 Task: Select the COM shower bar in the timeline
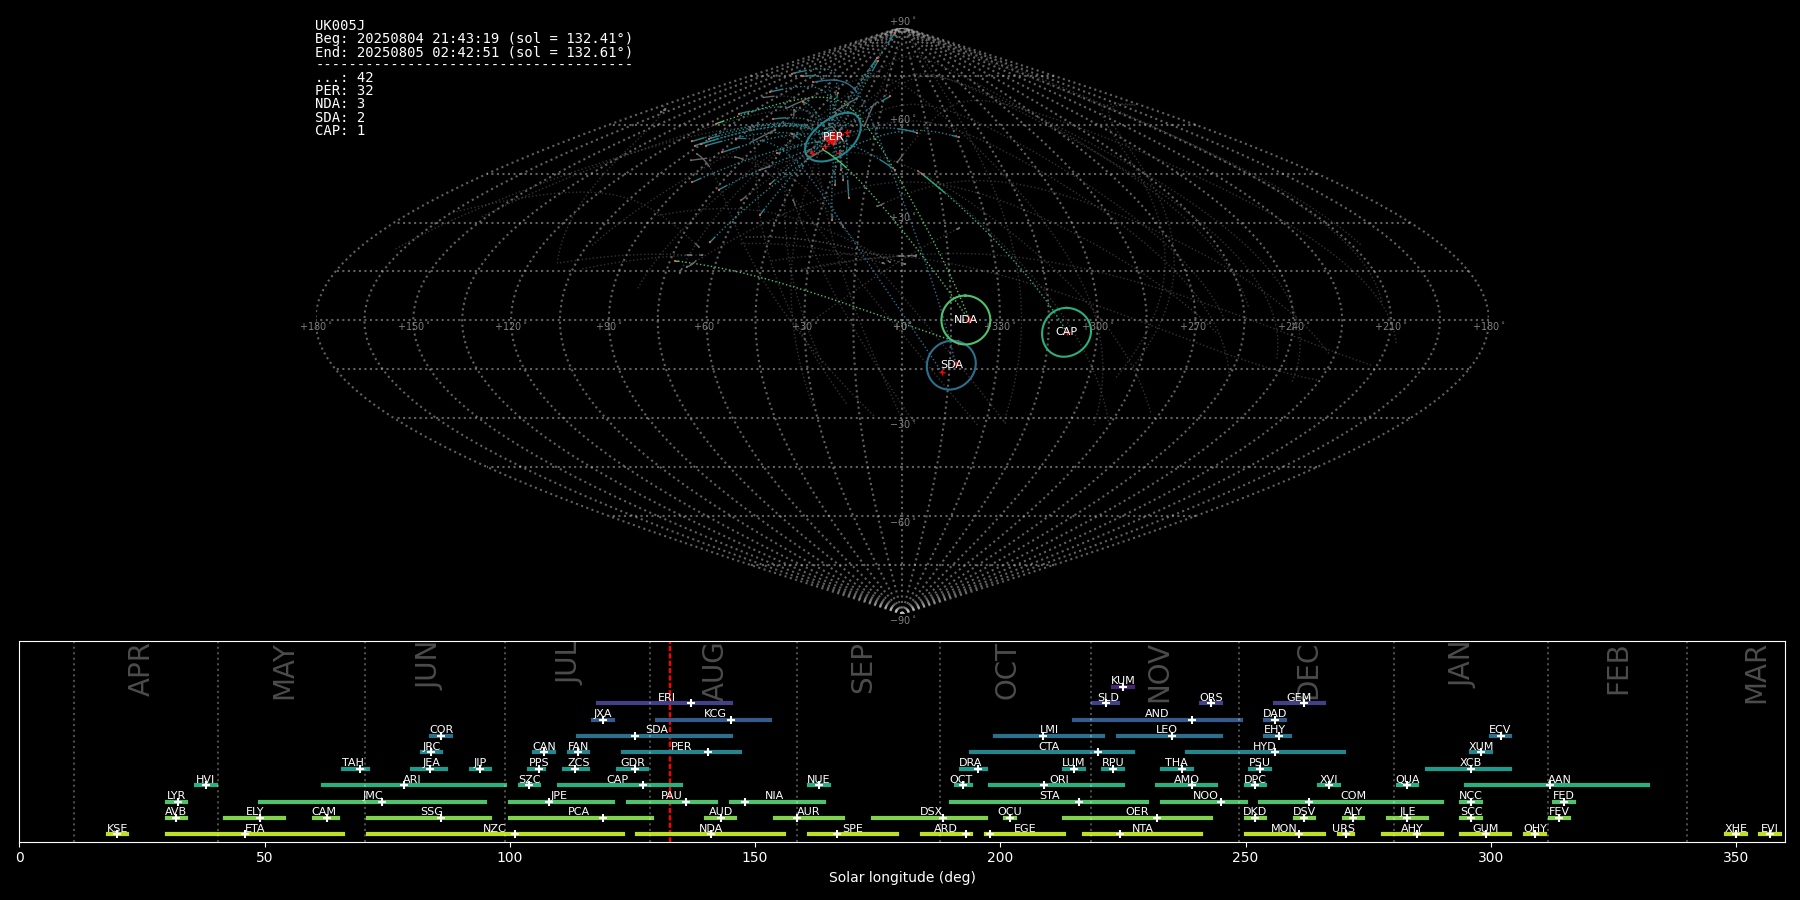coord(1351,802)
